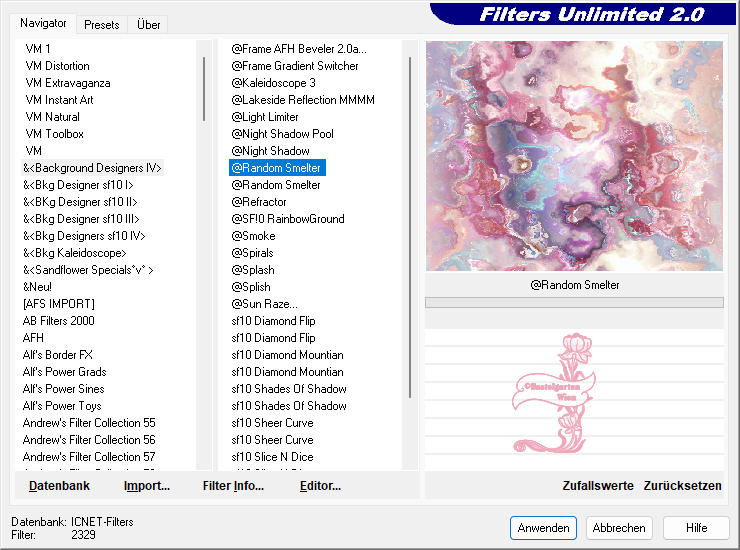Screen dimensions: 740x550
Task: Select Andrew's Filter Collection 57
Action: [x=89, y=457]
